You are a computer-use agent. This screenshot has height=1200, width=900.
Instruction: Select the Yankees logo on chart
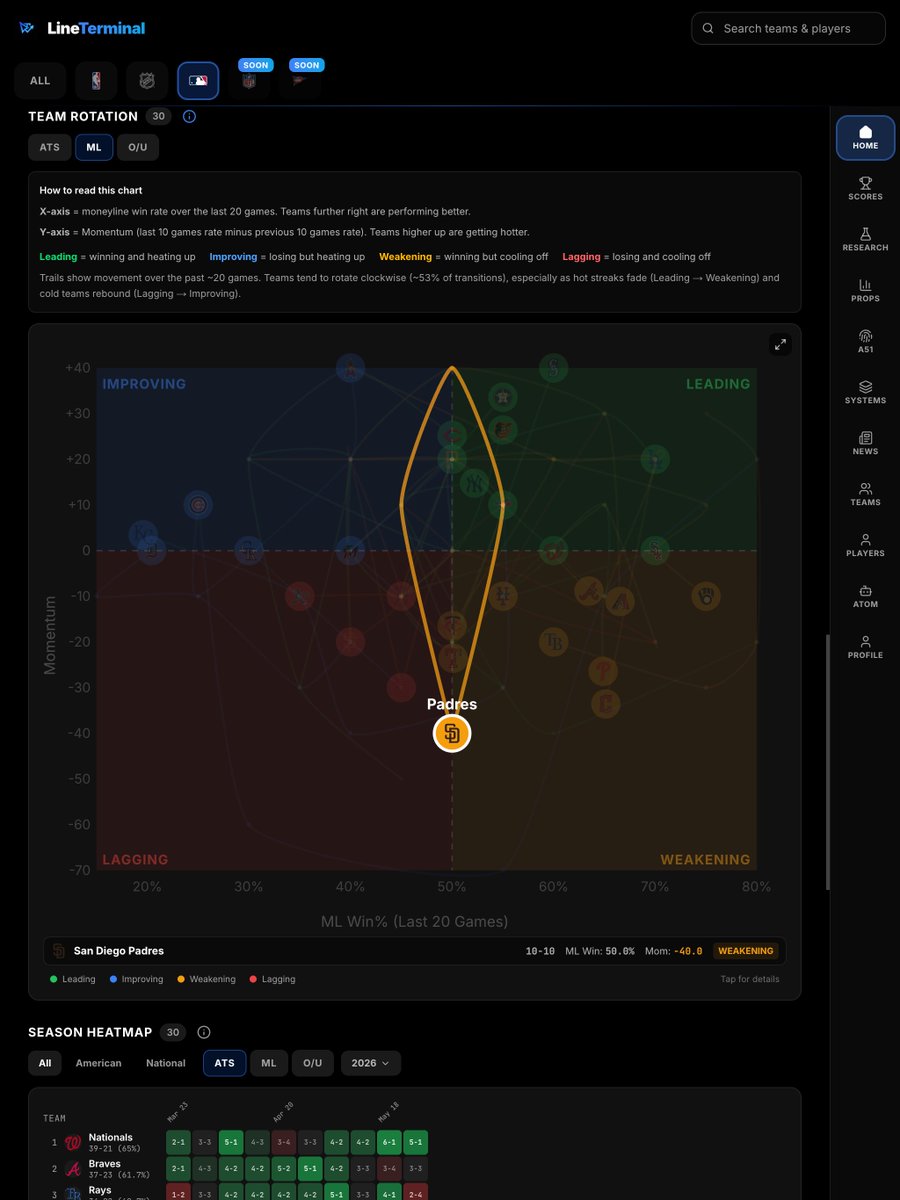pos(472,483)
